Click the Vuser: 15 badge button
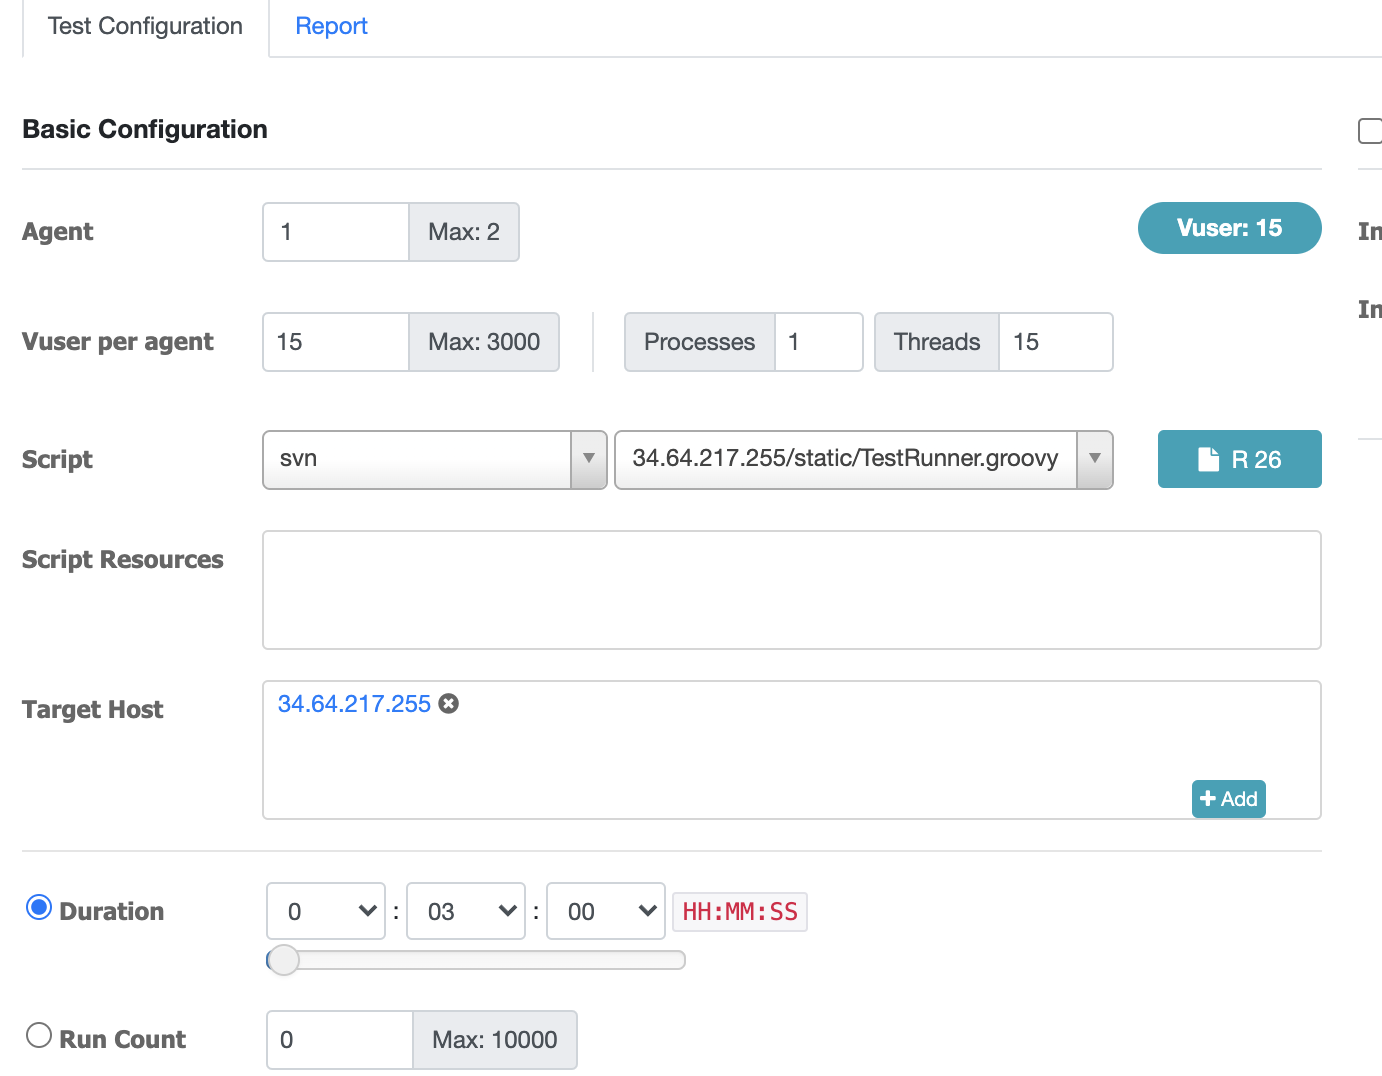 click(x=1230, y=228)
